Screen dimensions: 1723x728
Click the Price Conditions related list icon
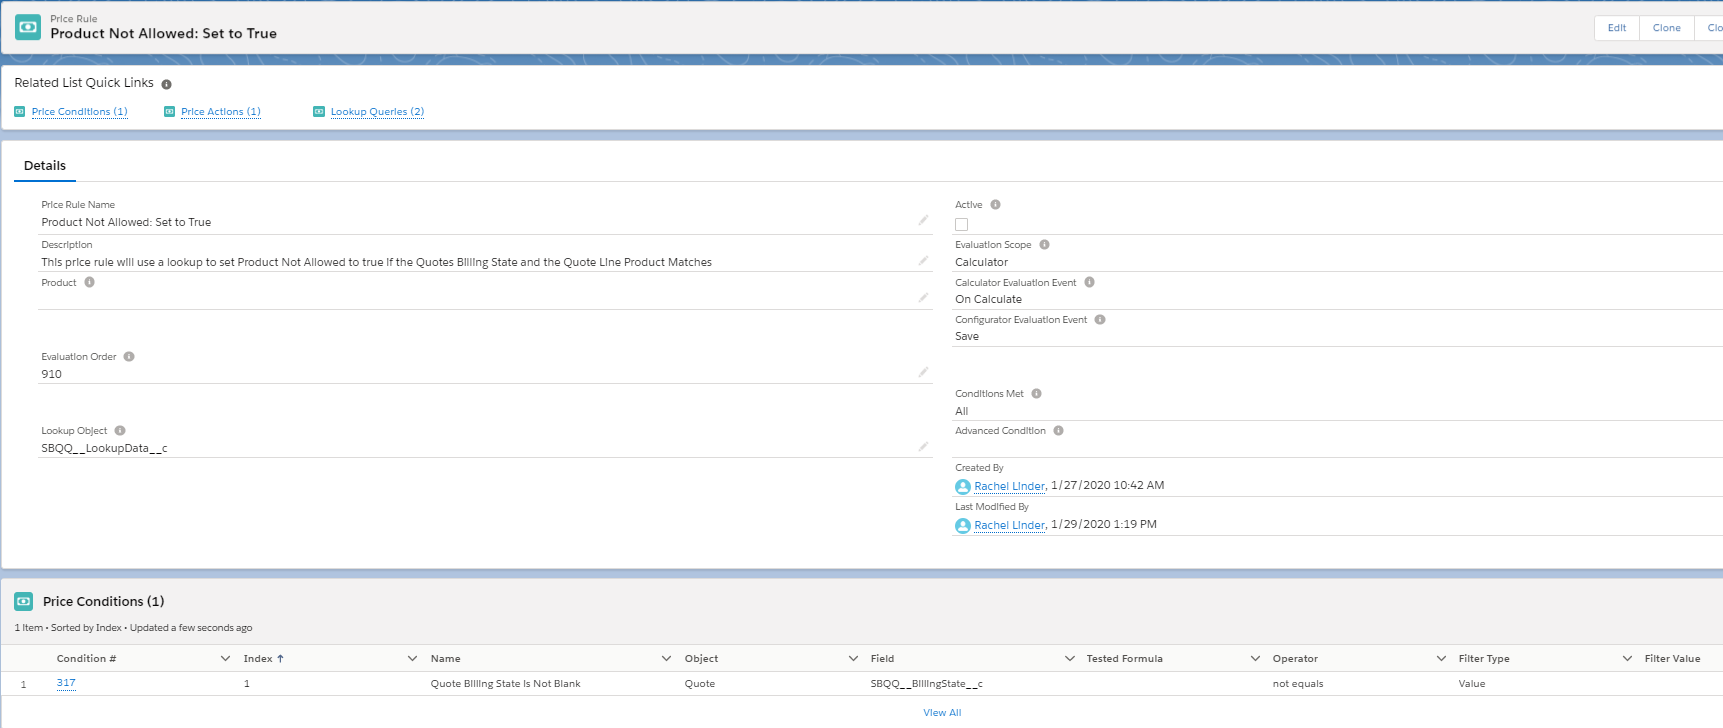click(x=24, y=601)
